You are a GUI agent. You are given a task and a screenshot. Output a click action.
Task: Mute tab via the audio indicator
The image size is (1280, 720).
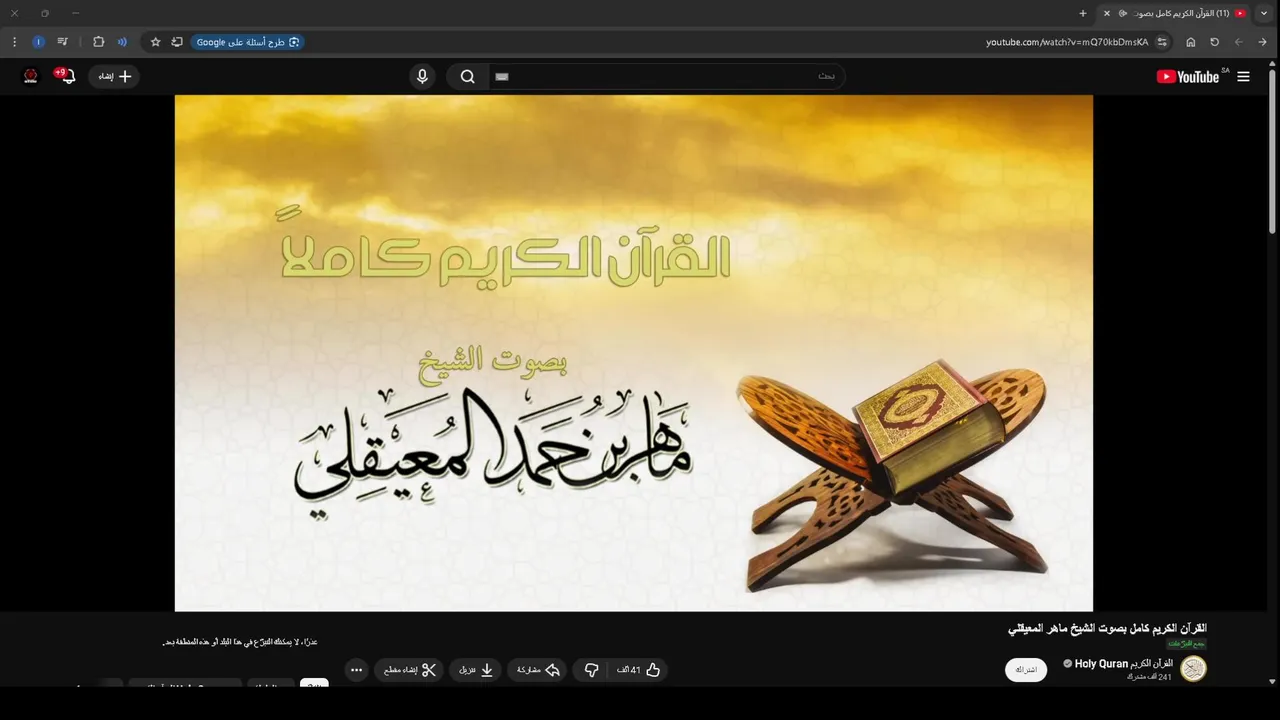click(x=1123, y=13)
